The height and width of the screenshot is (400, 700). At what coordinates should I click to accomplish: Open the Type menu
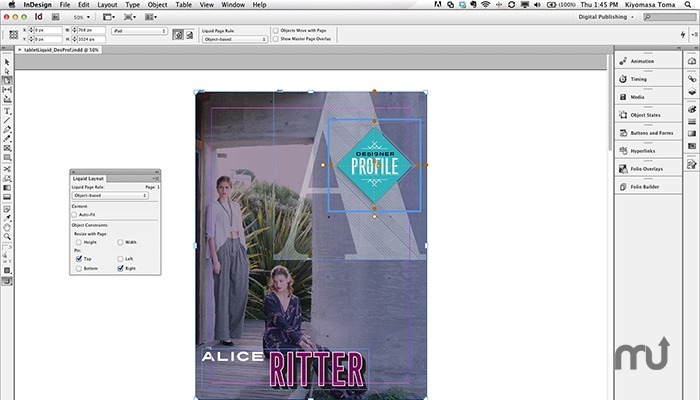point(133,4)
